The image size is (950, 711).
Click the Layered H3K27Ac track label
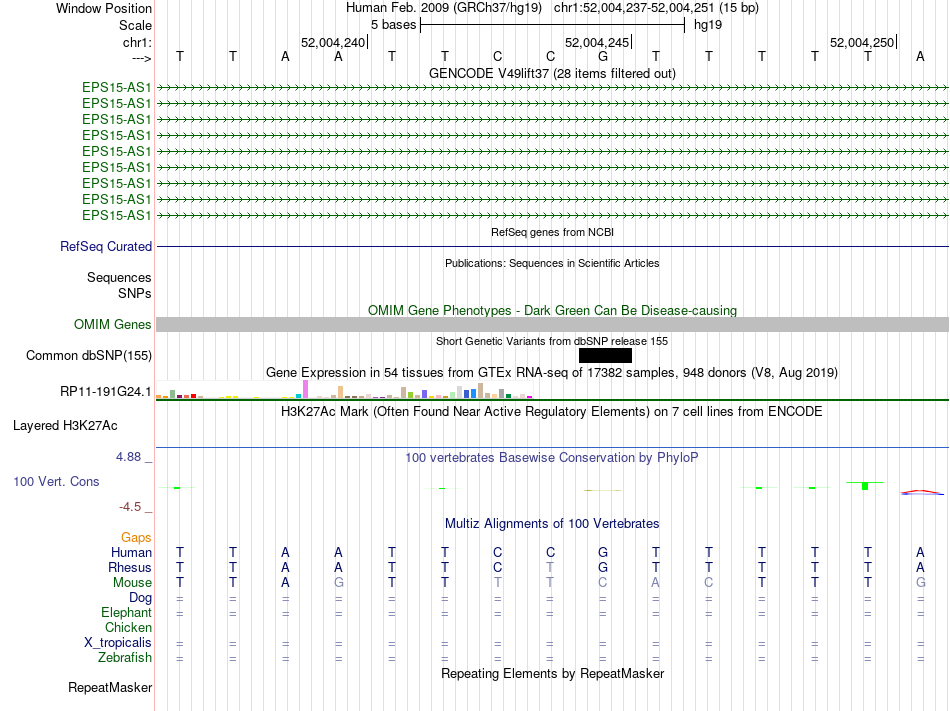(65, 426)
